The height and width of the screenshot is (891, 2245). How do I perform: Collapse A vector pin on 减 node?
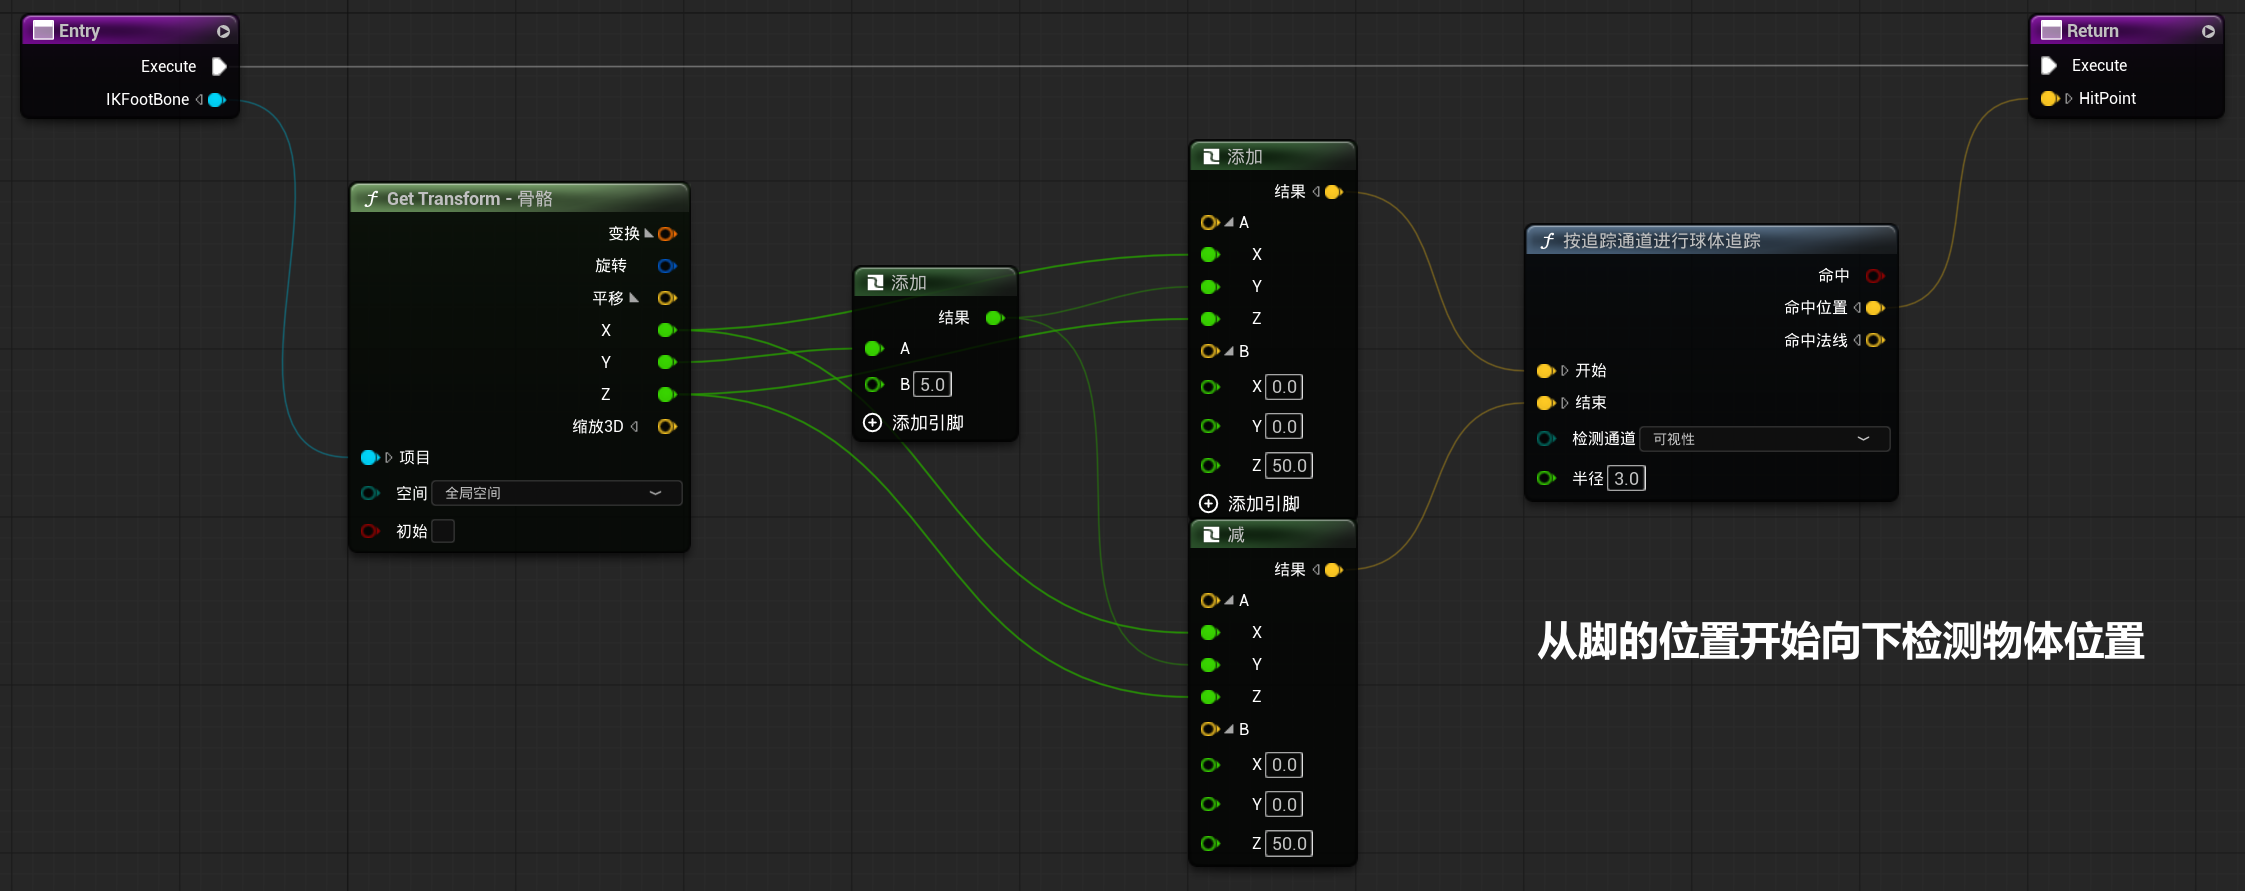(x=1229, y=601)
